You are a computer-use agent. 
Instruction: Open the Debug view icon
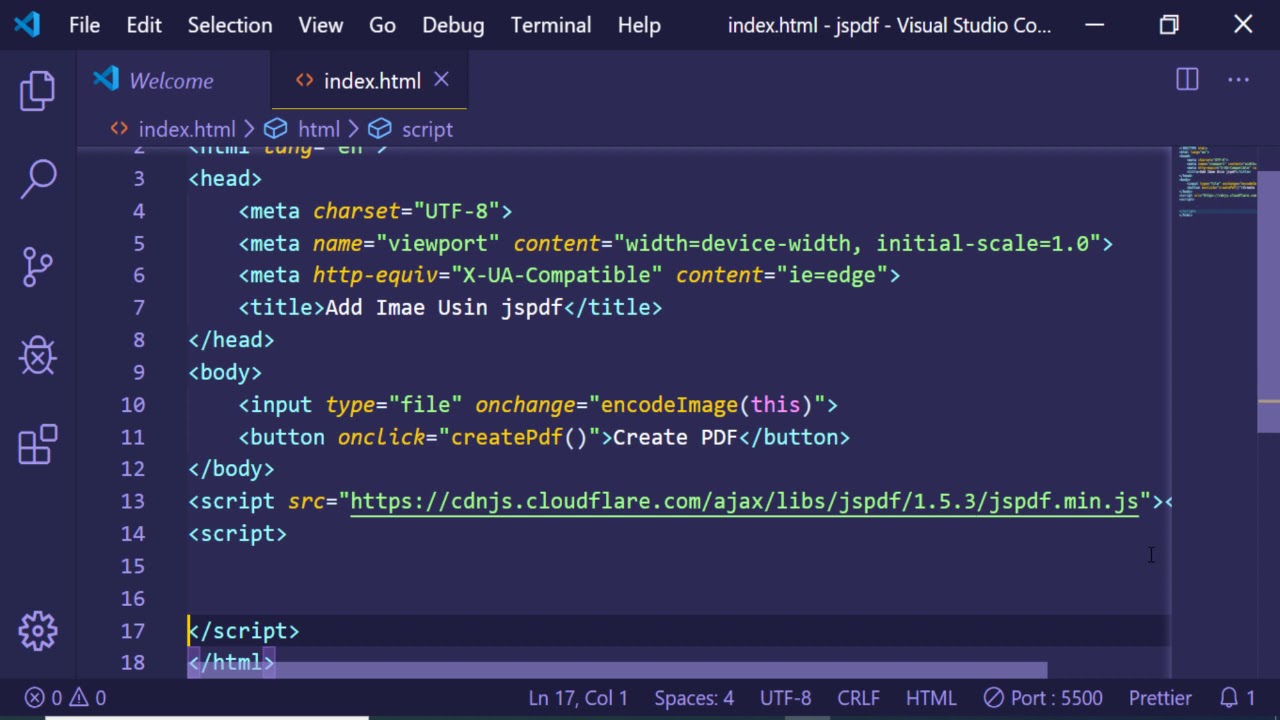tap(38, 355)
